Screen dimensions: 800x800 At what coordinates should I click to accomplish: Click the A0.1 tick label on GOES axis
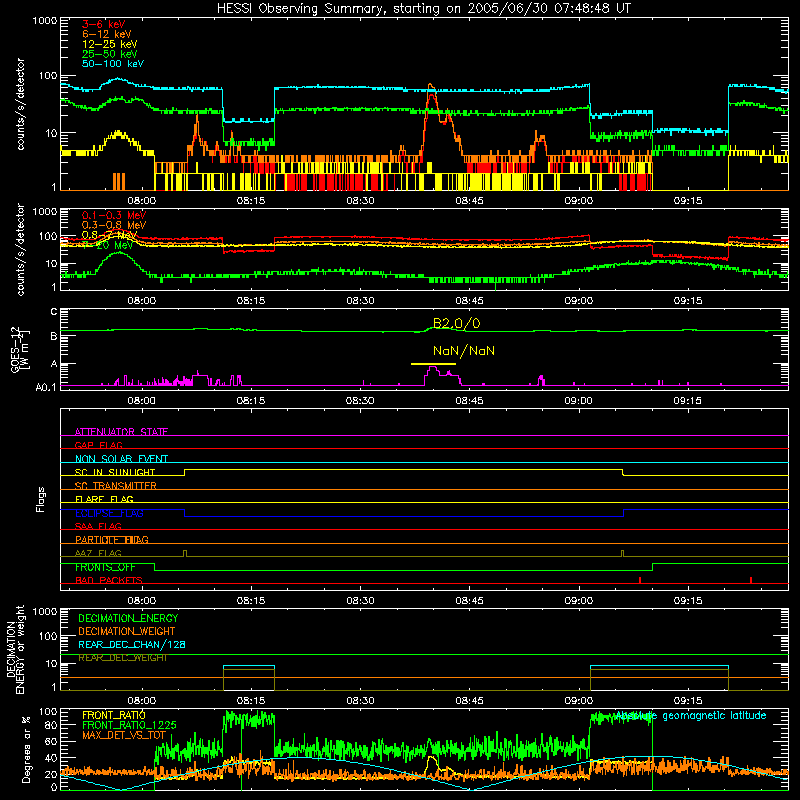click(x=46, y=387)
